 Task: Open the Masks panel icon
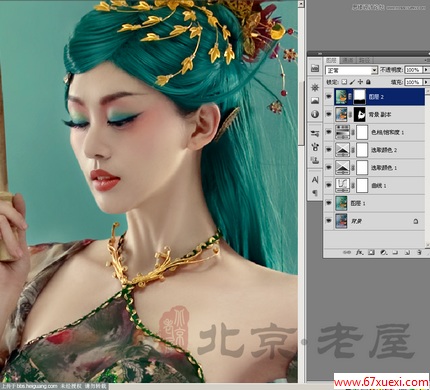pos(315,101)
